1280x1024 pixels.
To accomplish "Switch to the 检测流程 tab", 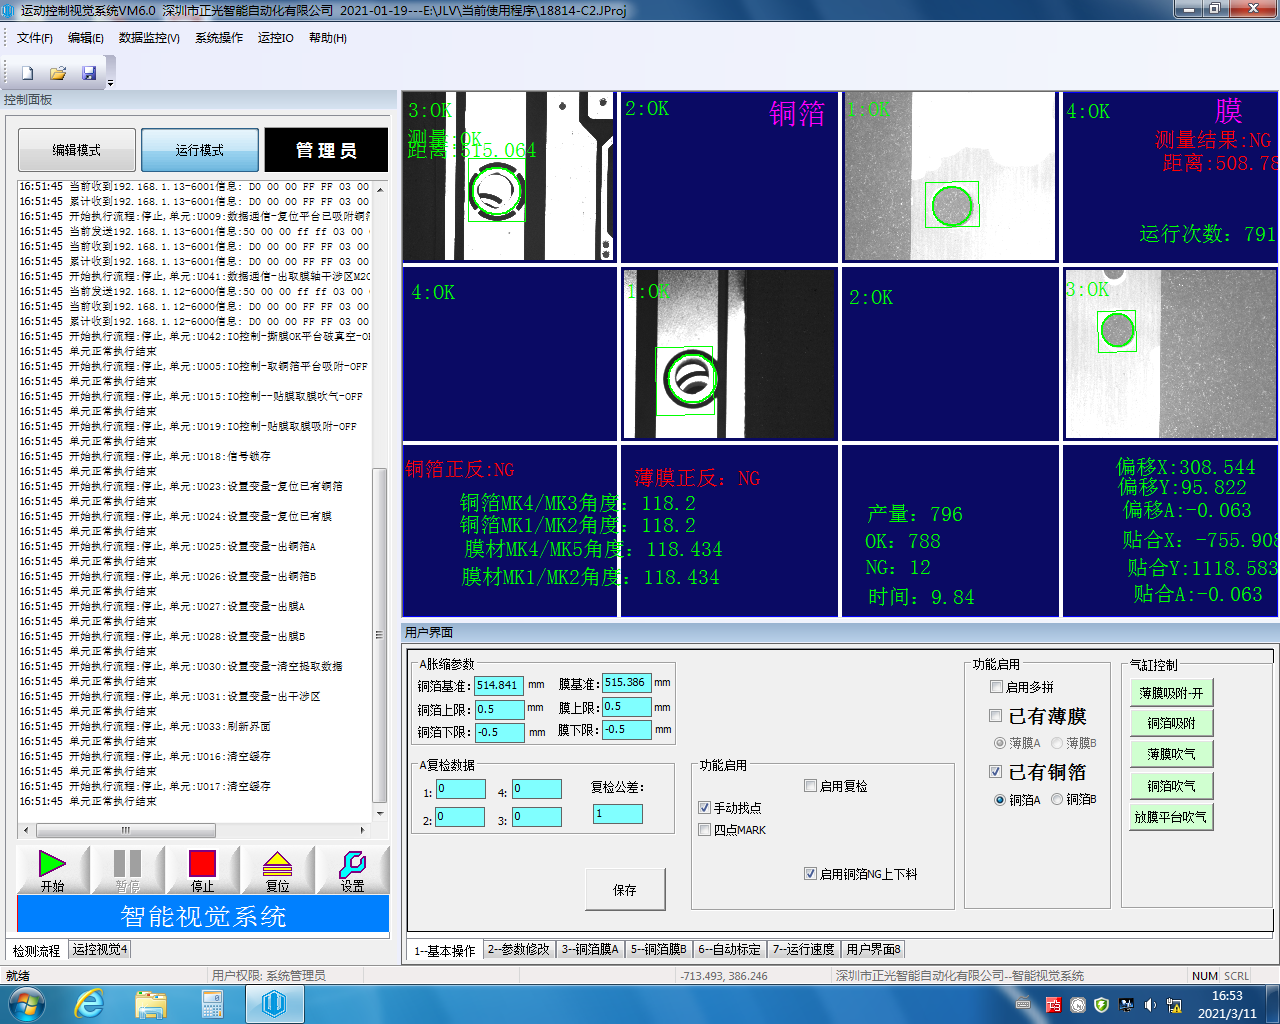I will 36,951.
